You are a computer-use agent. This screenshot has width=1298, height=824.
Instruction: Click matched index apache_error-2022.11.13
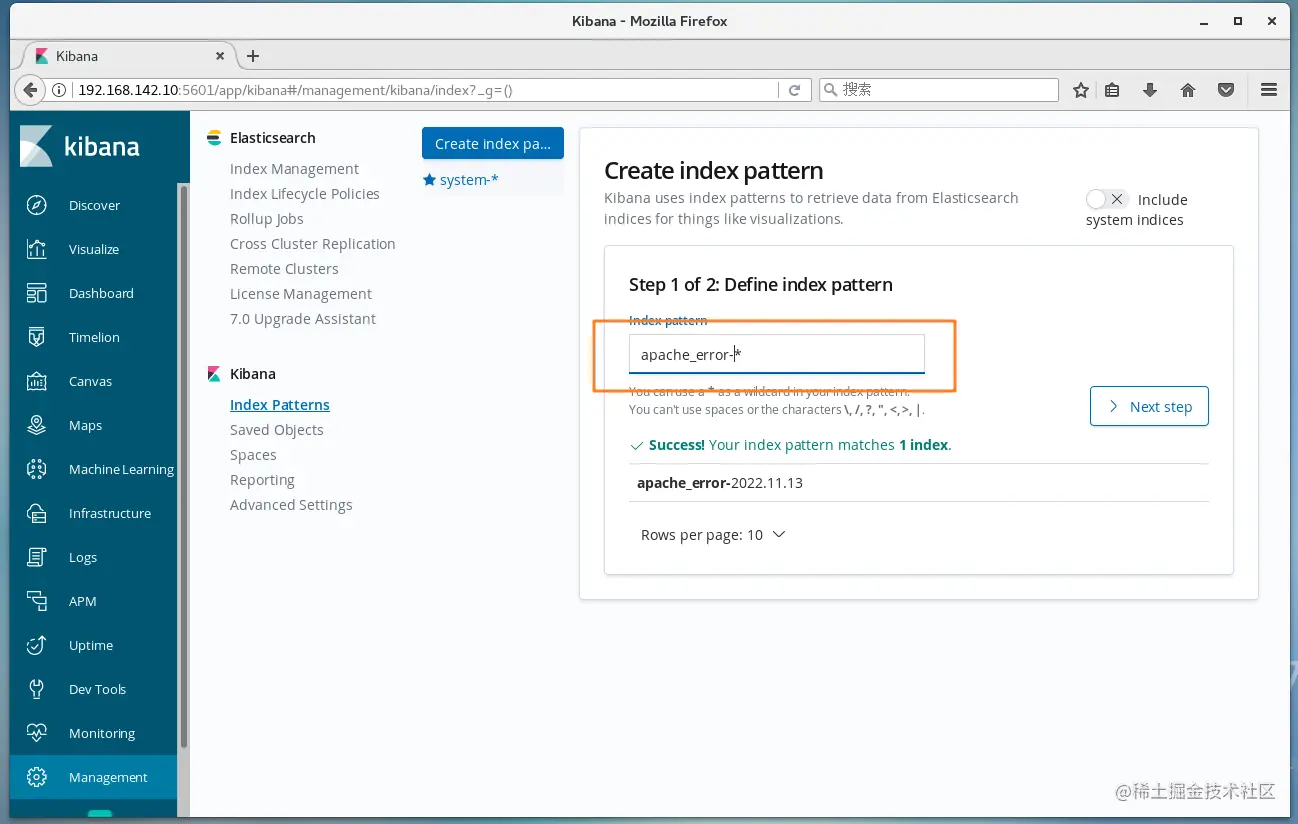pos(720,483)
